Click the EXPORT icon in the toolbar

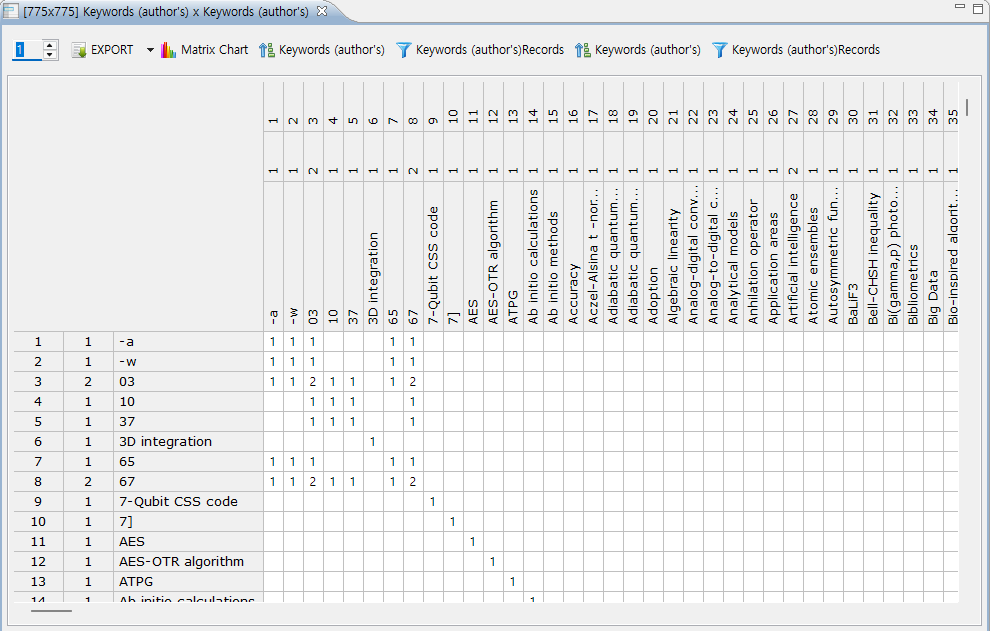(79, 50)
